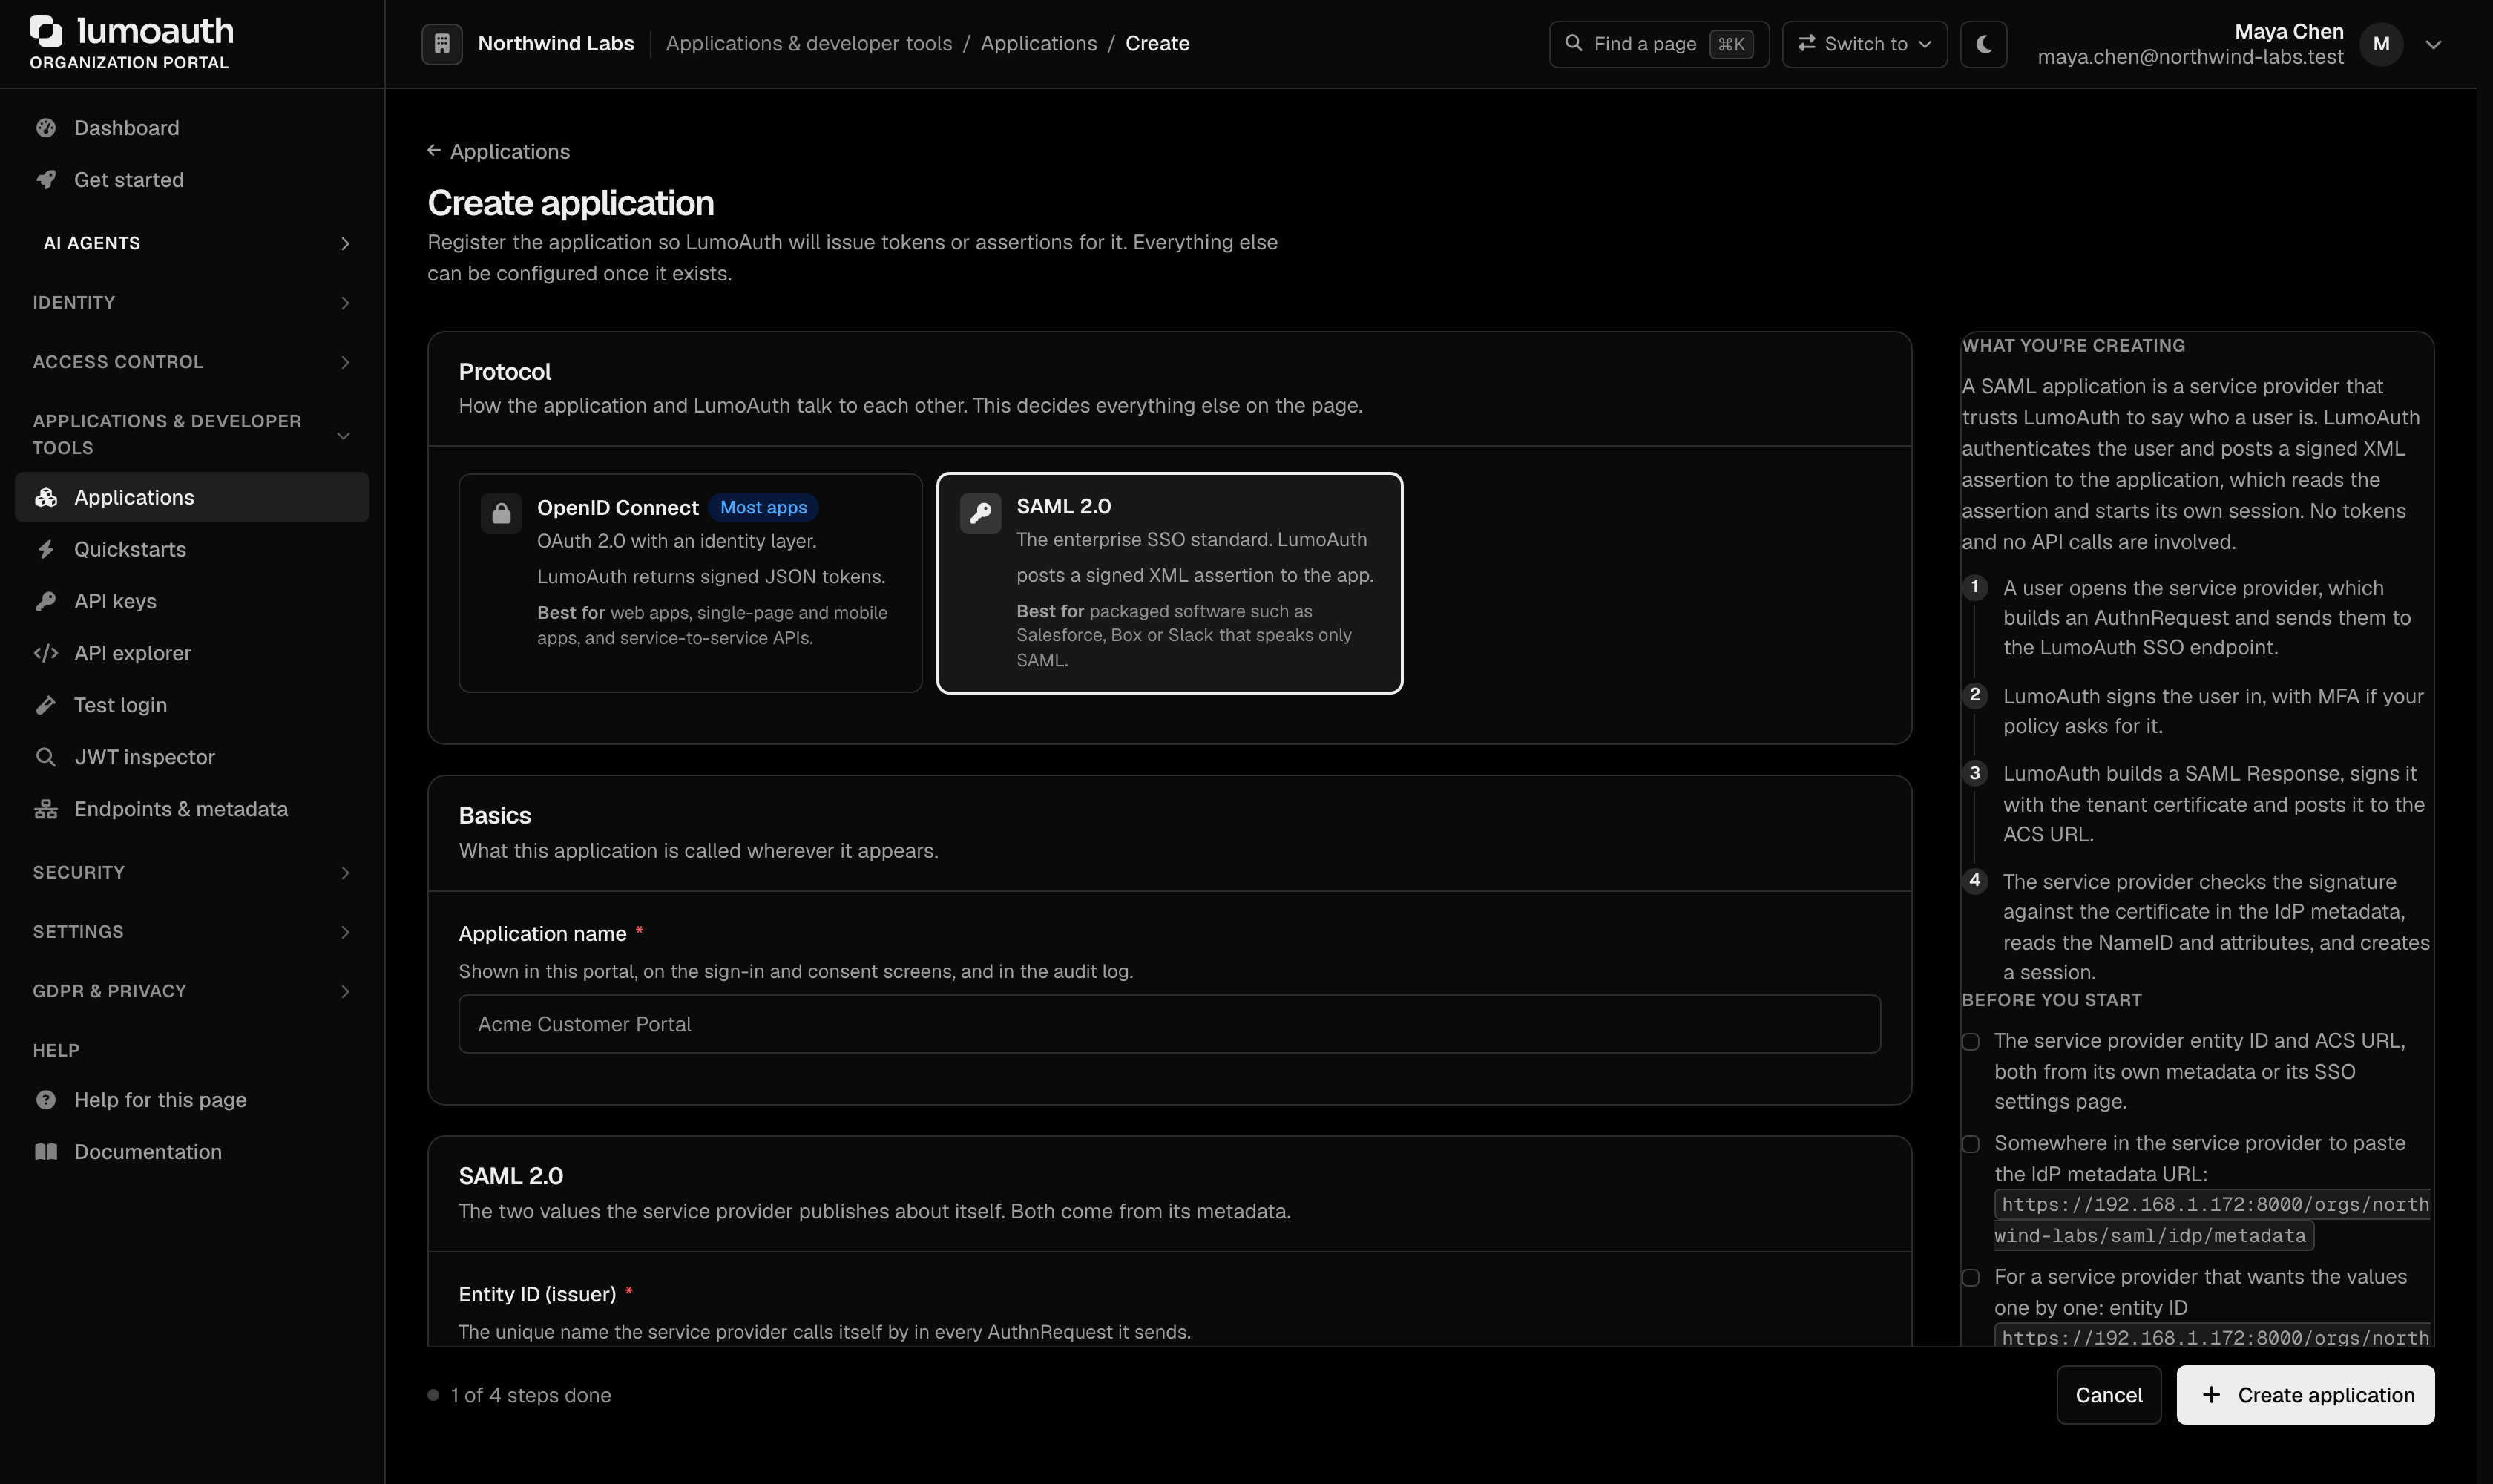
Task: Expand the Identity section
Action: 192,303
